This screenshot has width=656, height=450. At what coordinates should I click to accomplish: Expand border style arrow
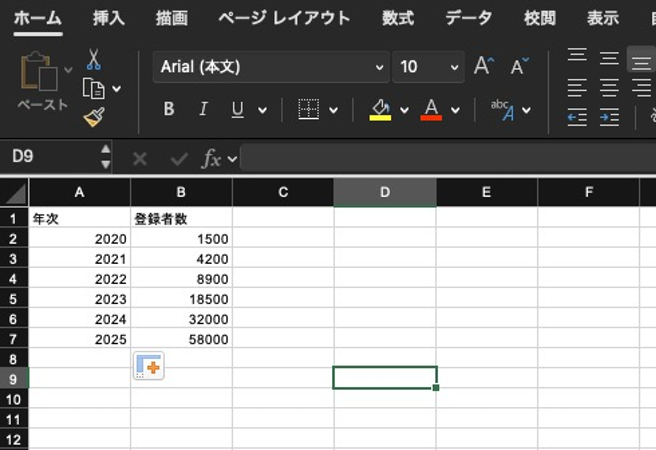tap(333, 110)
